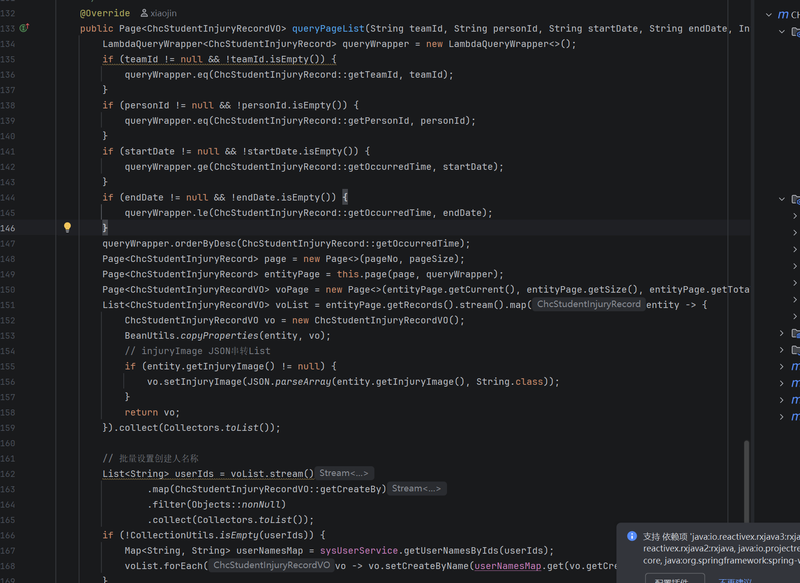The height and width of the screenshot is (583, 800).
Task: Click the editor vertical scrollbar thumb
Action: (x=746, y=482)
